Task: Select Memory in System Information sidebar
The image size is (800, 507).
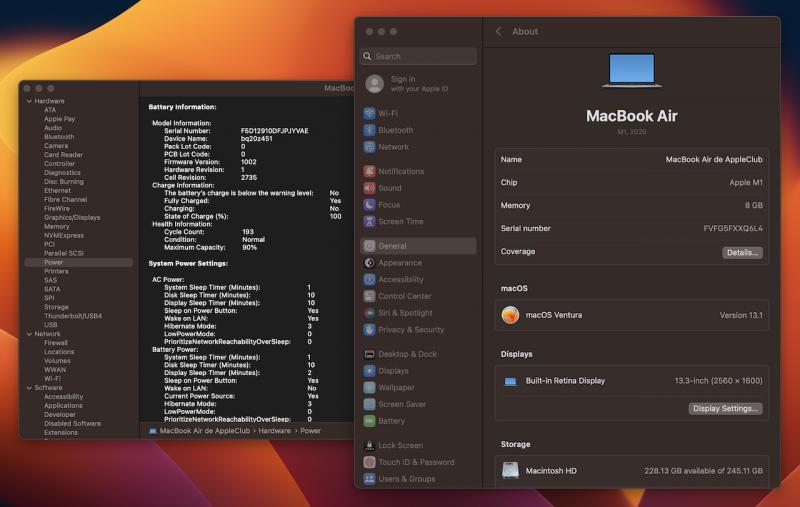Action: tap(57, 226)
